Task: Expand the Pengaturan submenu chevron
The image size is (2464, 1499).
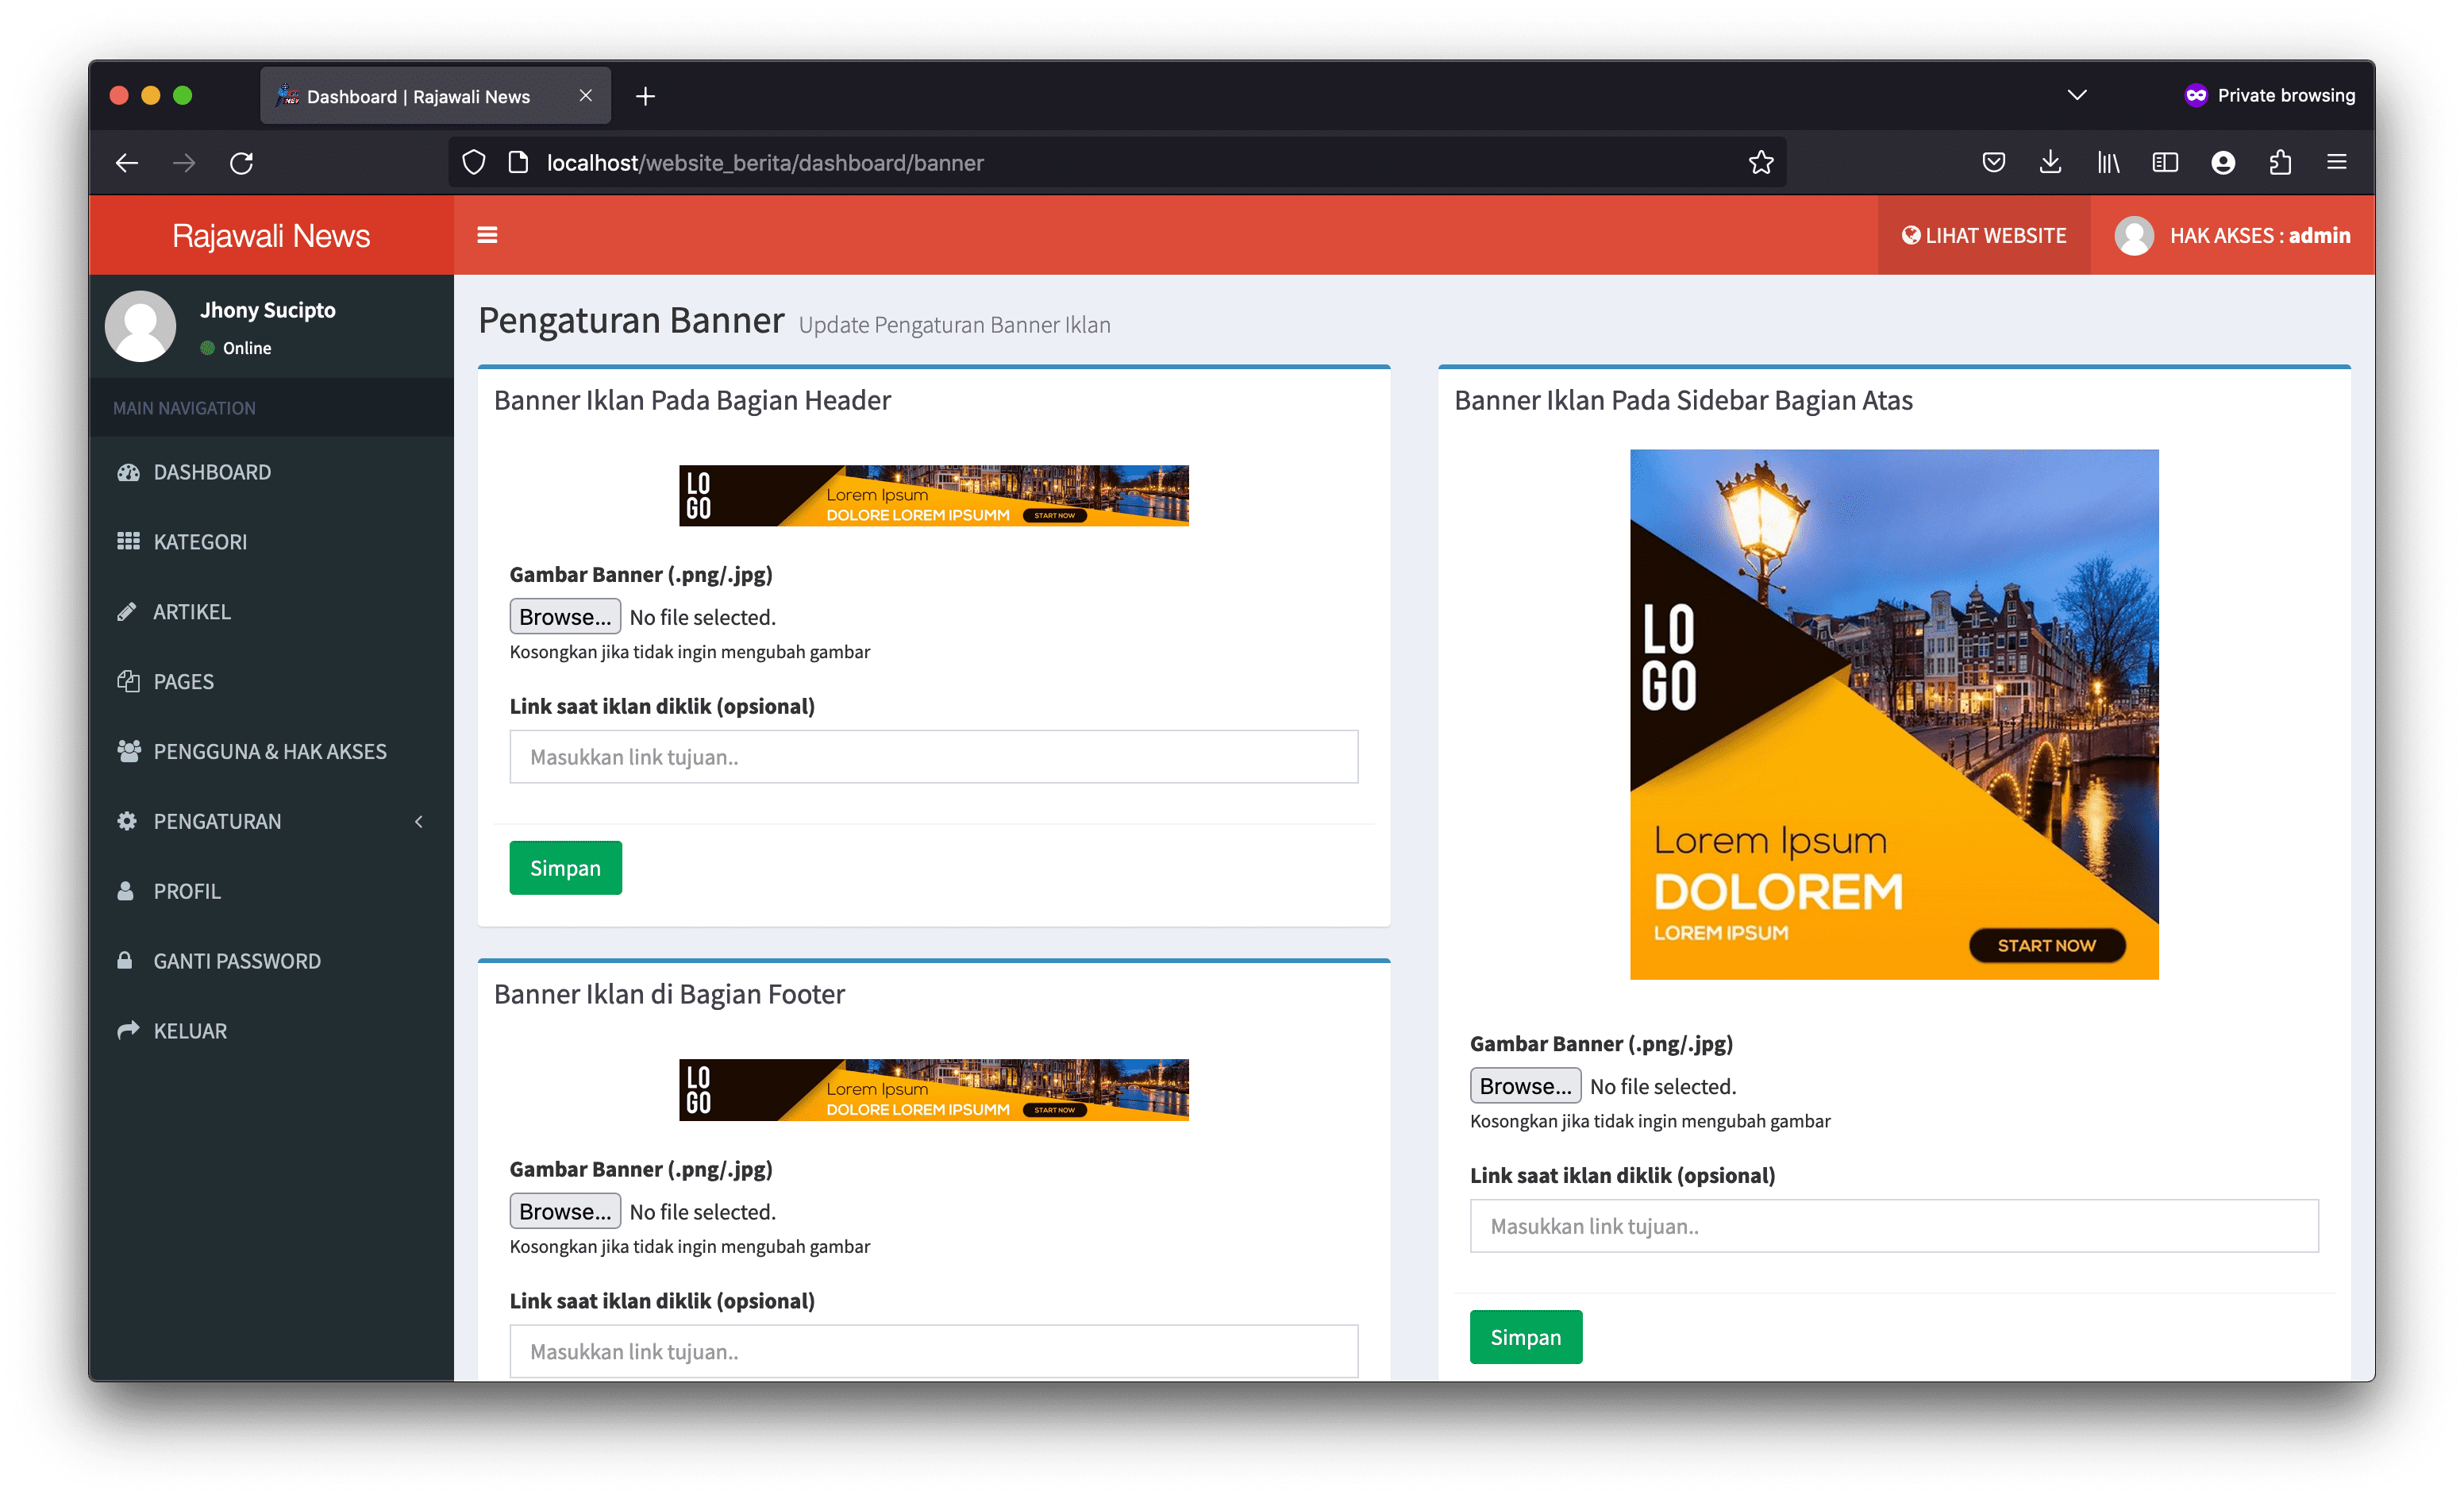Action: (419, 821)
